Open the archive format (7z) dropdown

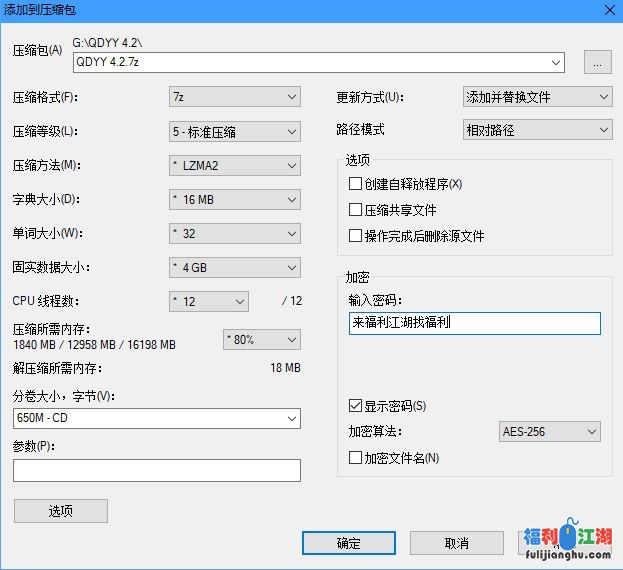(x=235, y=97)
